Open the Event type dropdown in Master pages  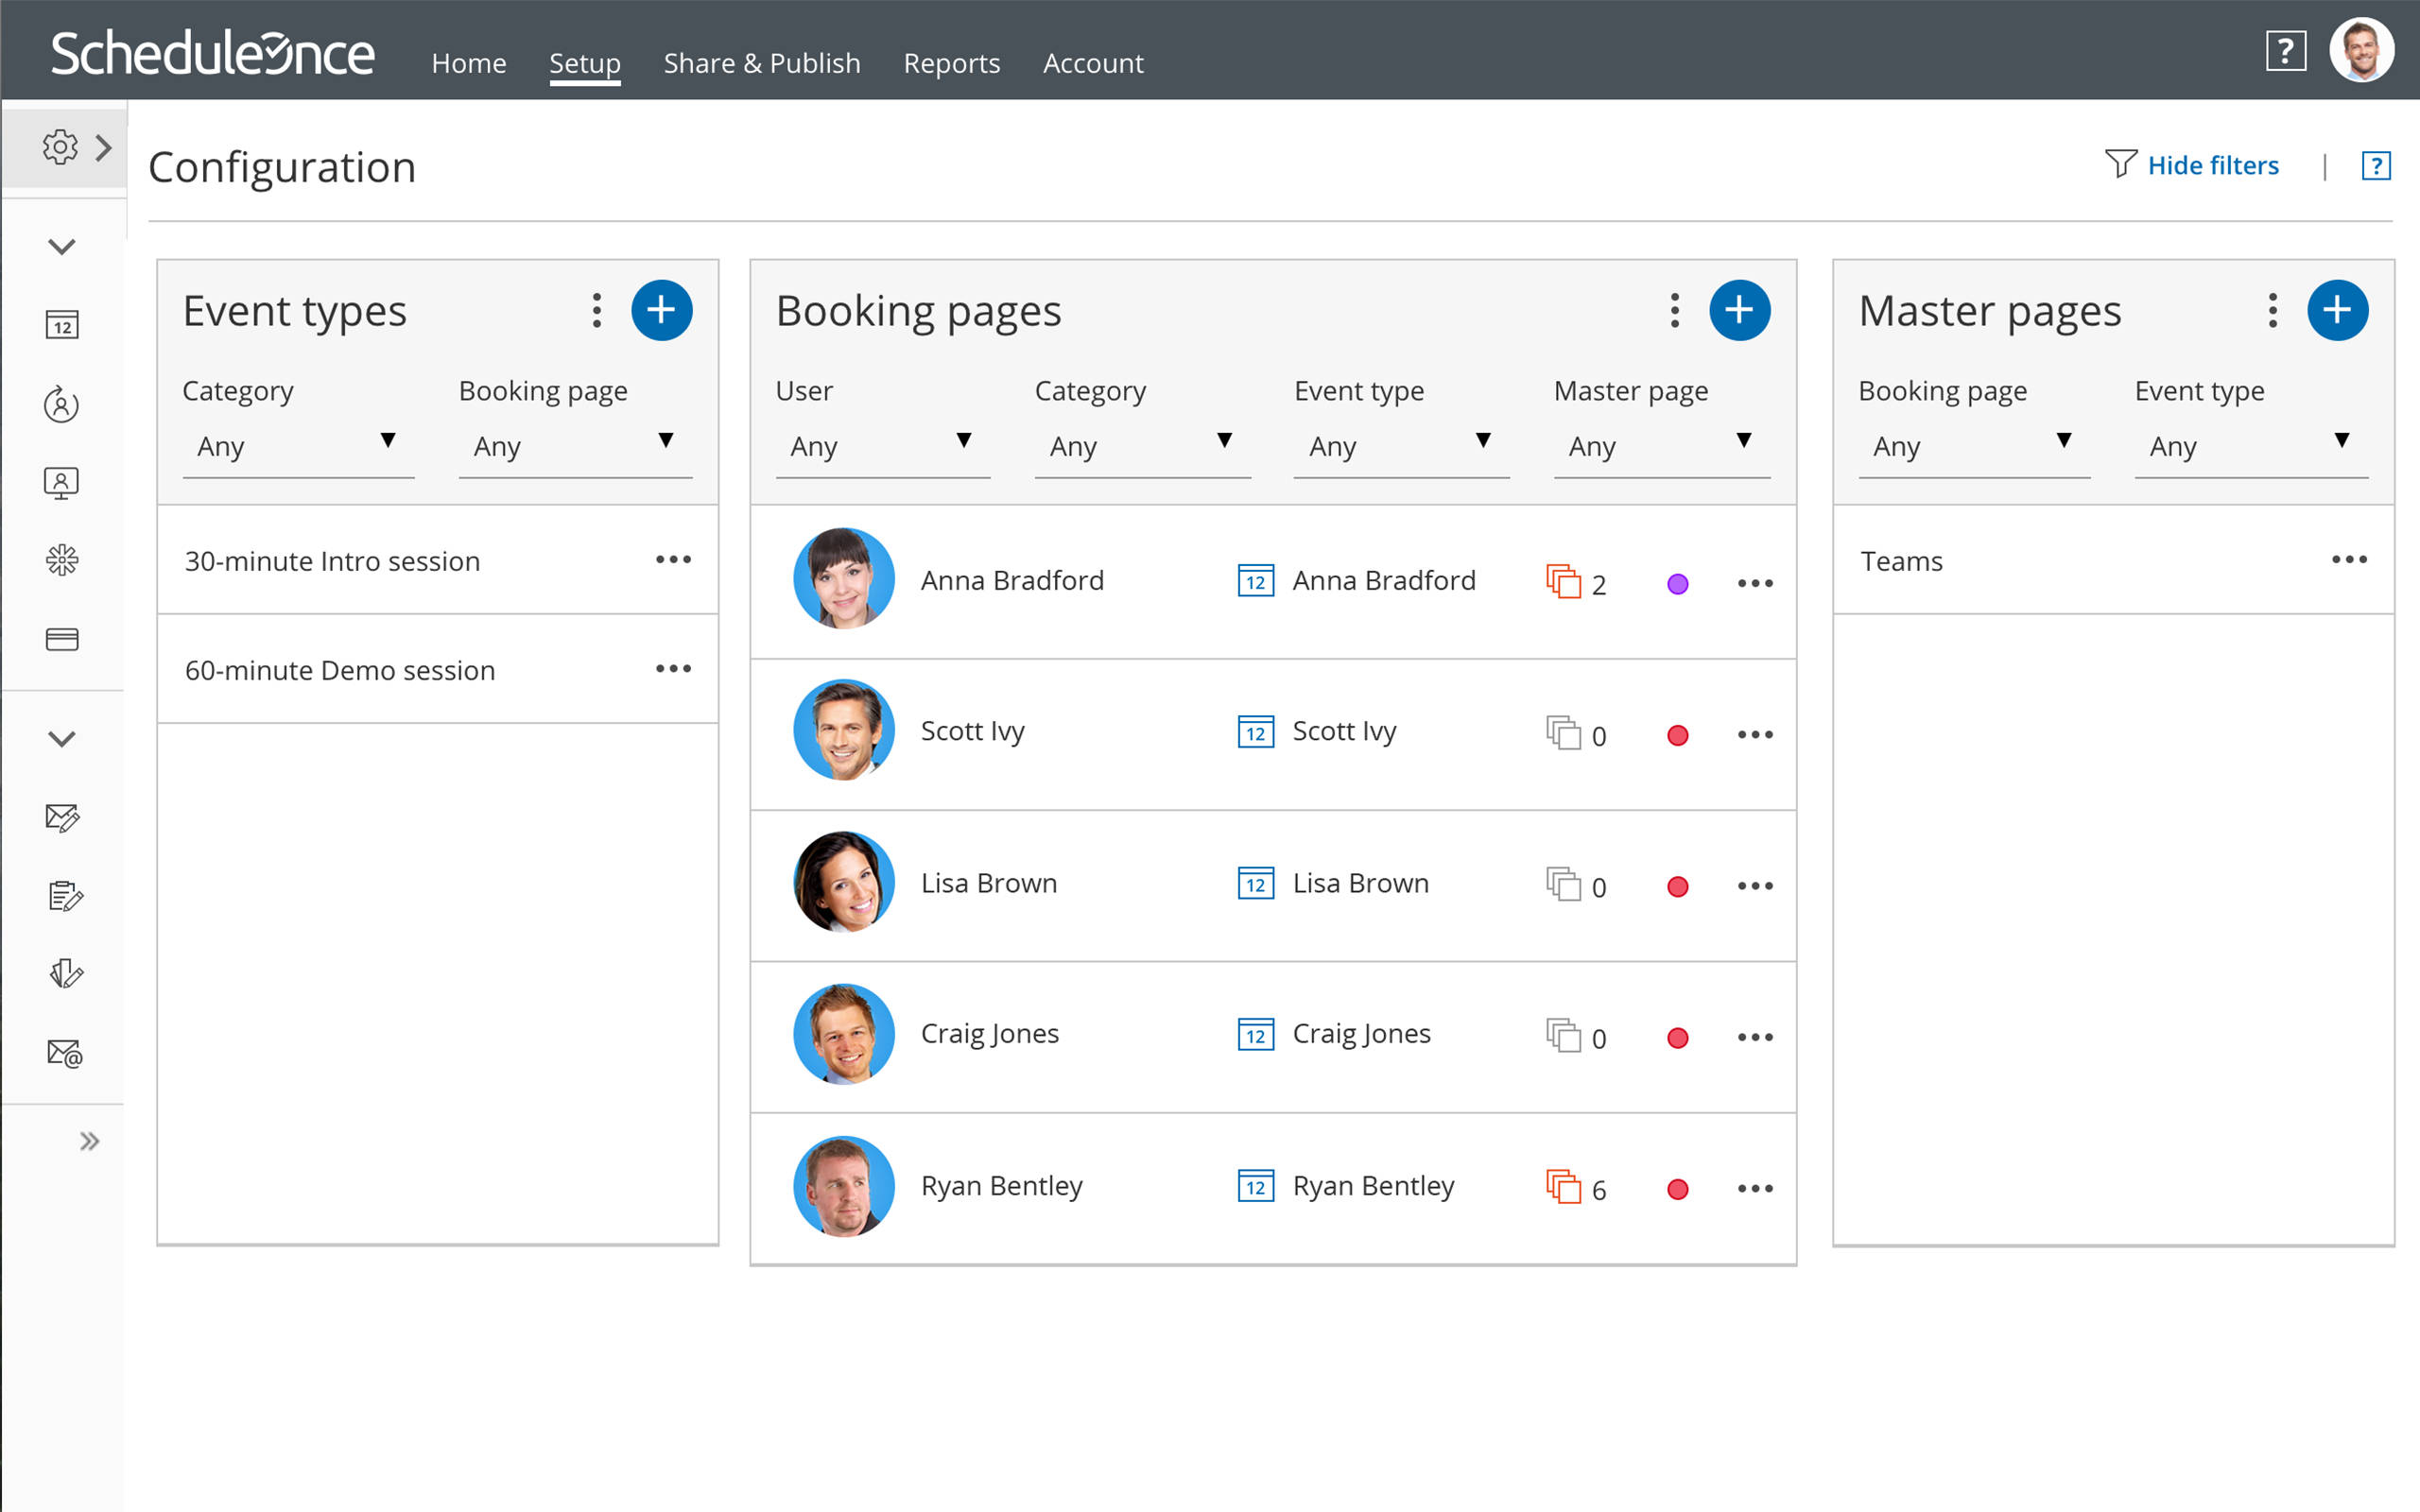(2251, 447)
